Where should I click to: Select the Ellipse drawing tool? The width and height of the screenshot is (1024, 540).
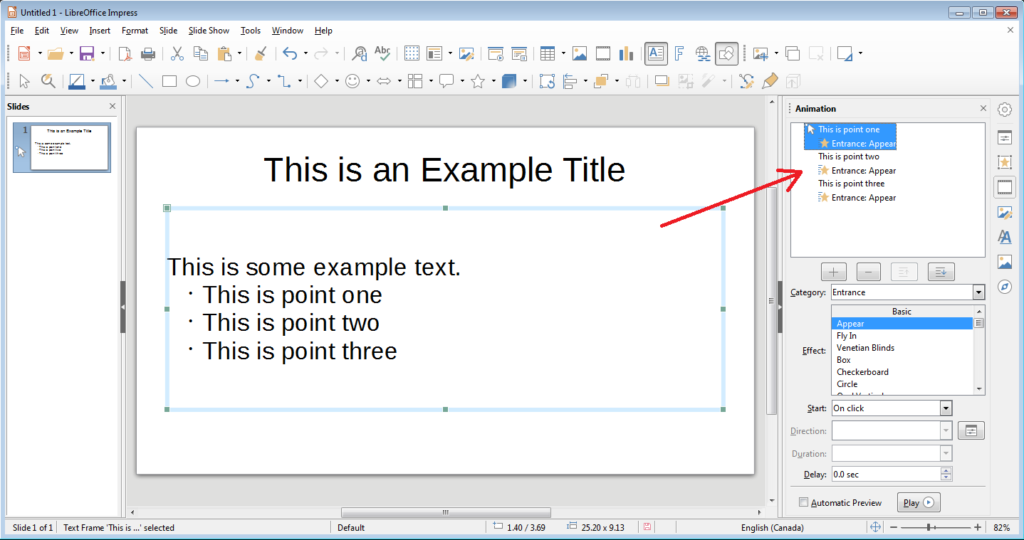[193, 81]
